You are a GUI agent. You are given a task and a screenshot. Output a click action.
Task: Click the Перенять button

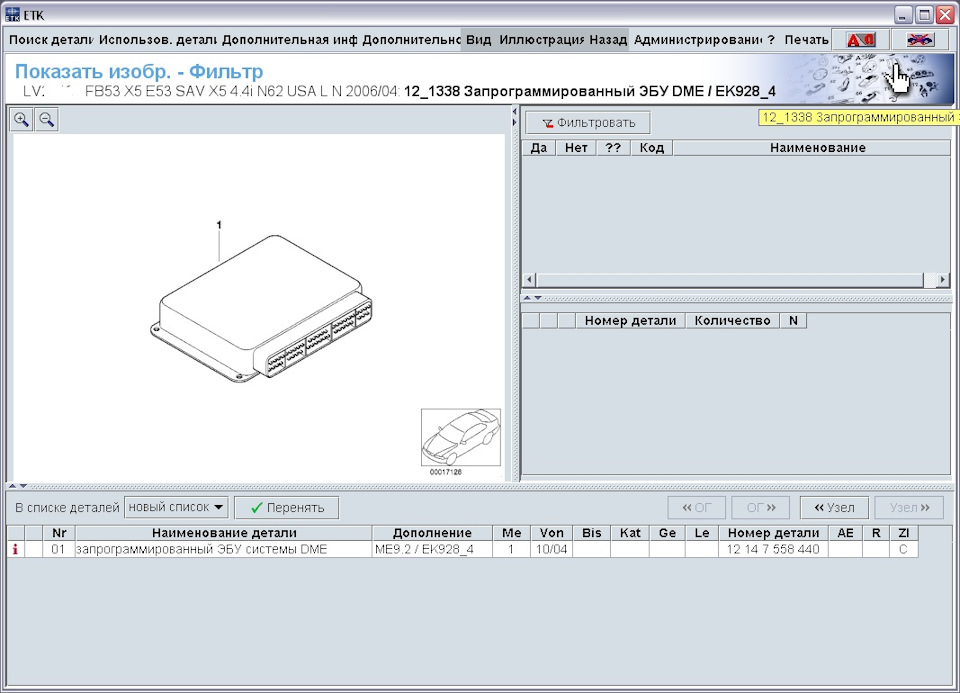click(x=287, y=508)
